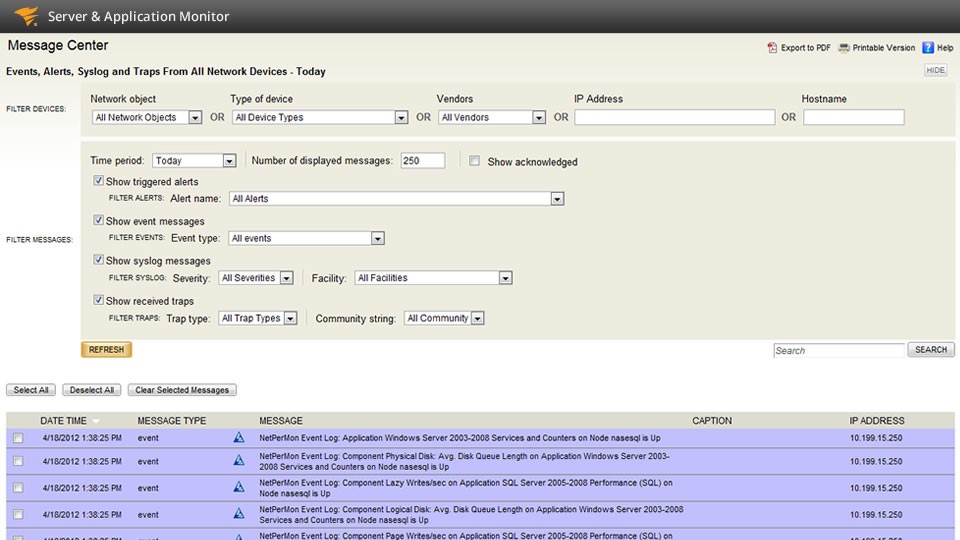Enable the Show acknowledged checkbox
Viewport: 960px width, 540px height.
[475, 161]
